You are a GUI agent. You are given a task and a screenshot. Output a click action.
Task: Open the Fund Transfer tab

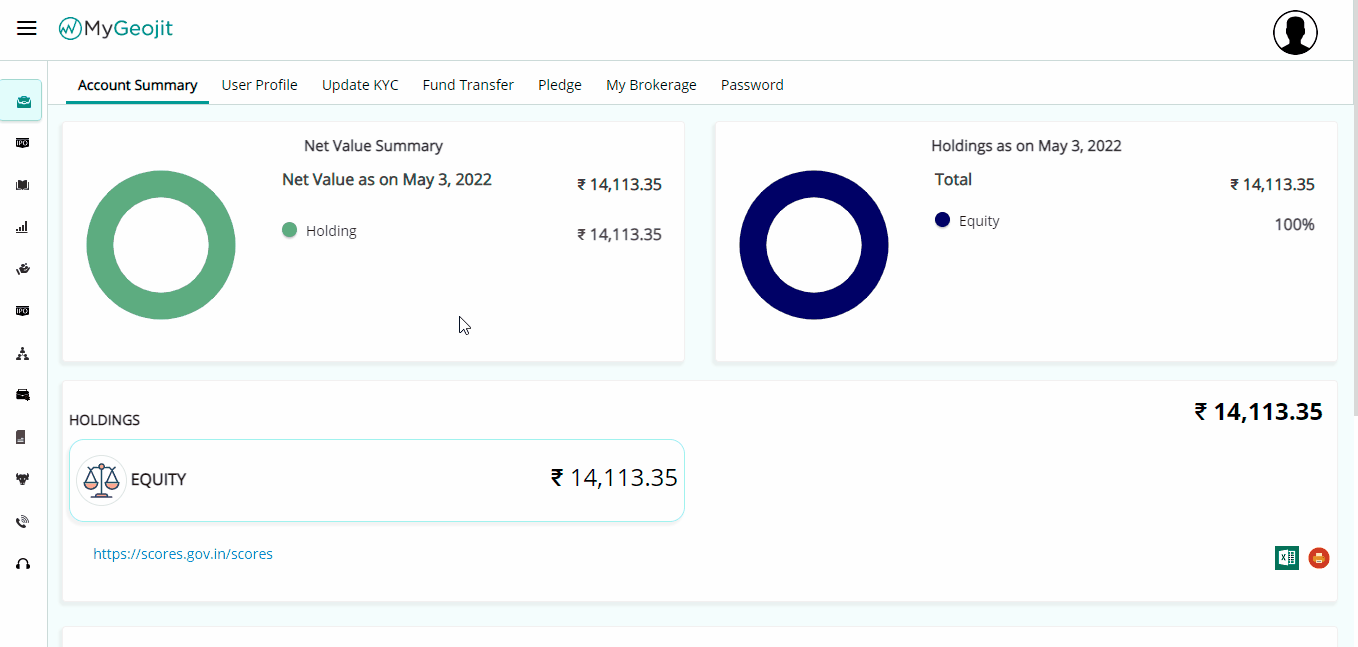pyautogui.click(x=468, y=85)
